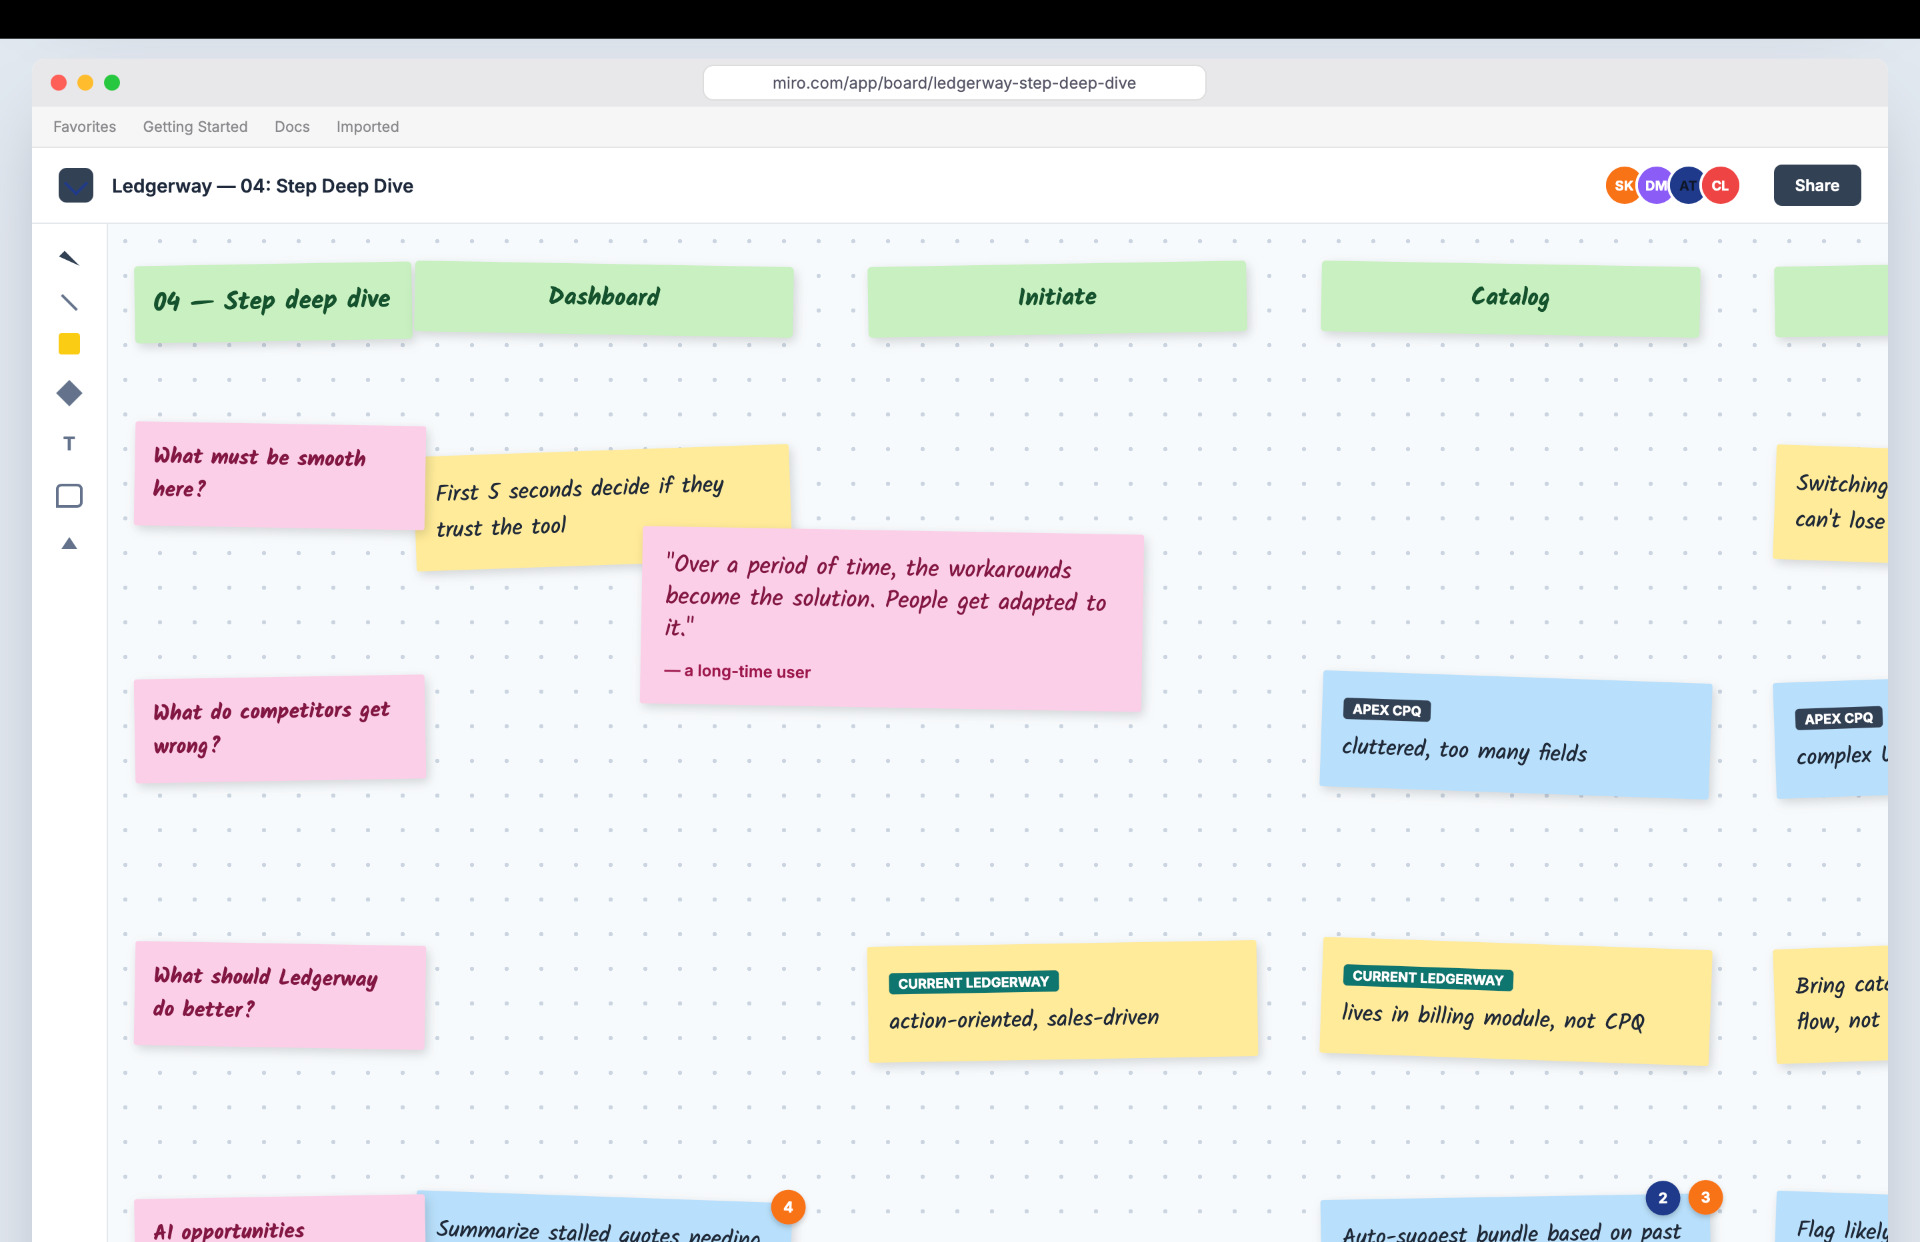The height and width of the screenshot is (1242, 1920).
Task: Pick the yellow sticky note tool
Action: point(69,344)
